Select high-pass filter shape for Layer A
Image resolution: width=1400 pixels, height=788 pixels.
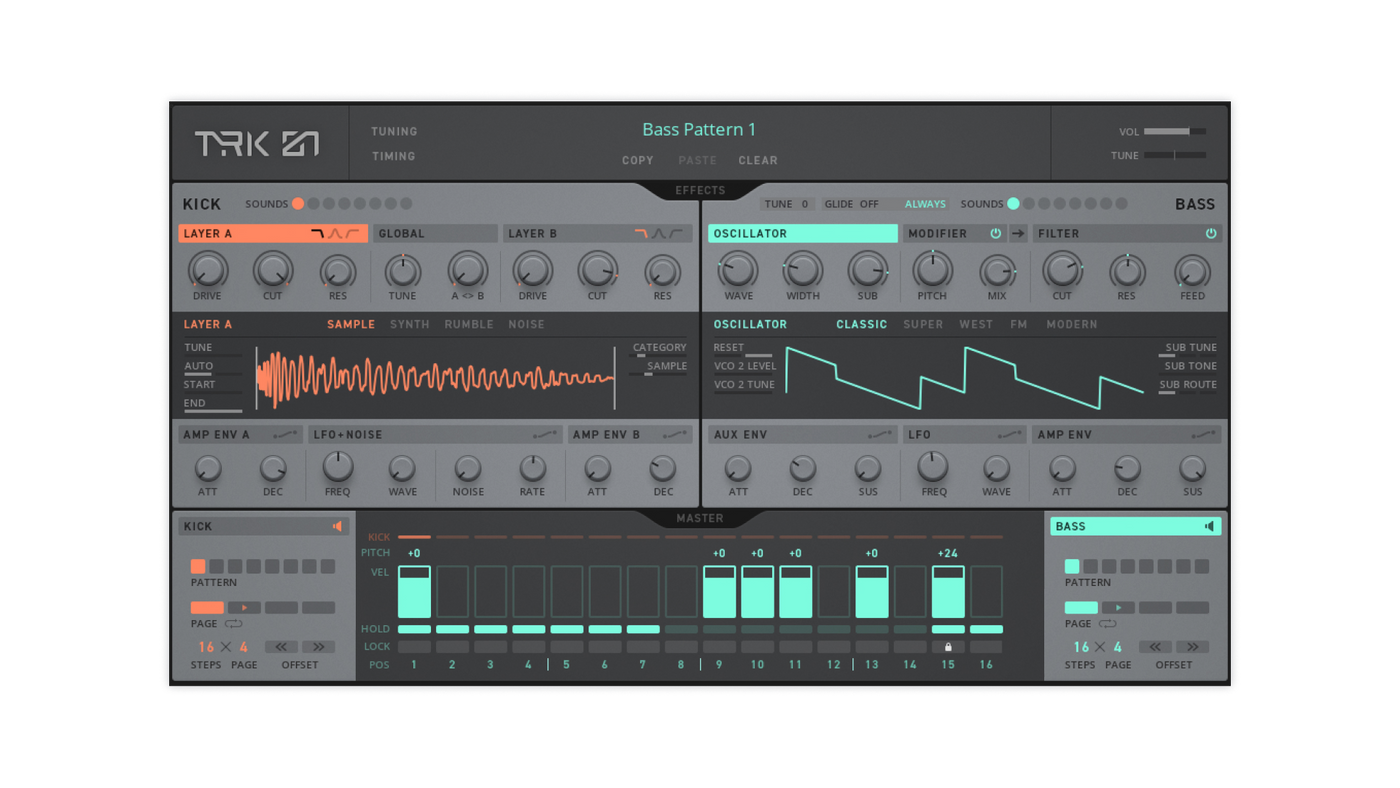(352, 233)
